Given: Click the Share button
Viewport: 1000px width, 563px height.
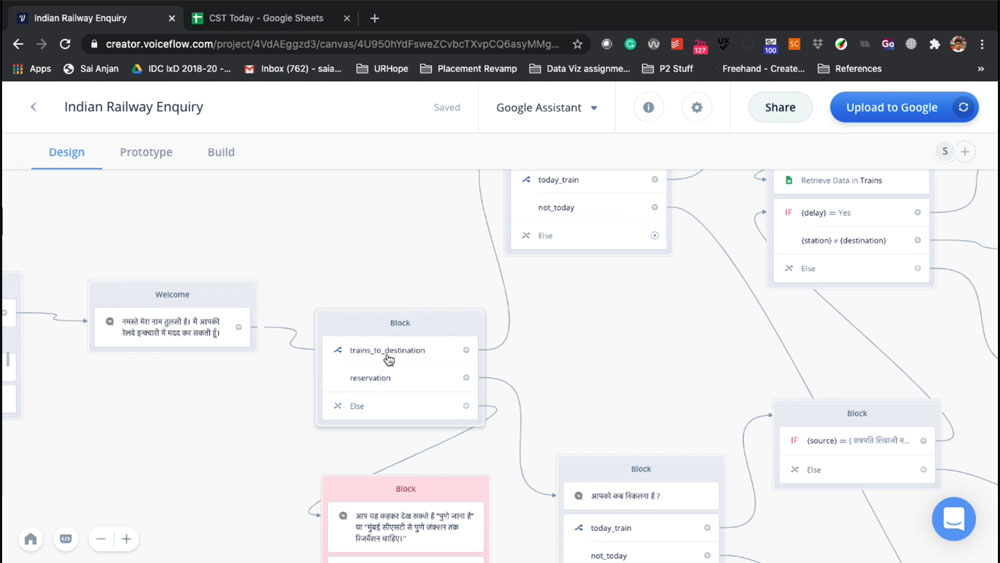Looking at the screenshot, I should [780, 108].
